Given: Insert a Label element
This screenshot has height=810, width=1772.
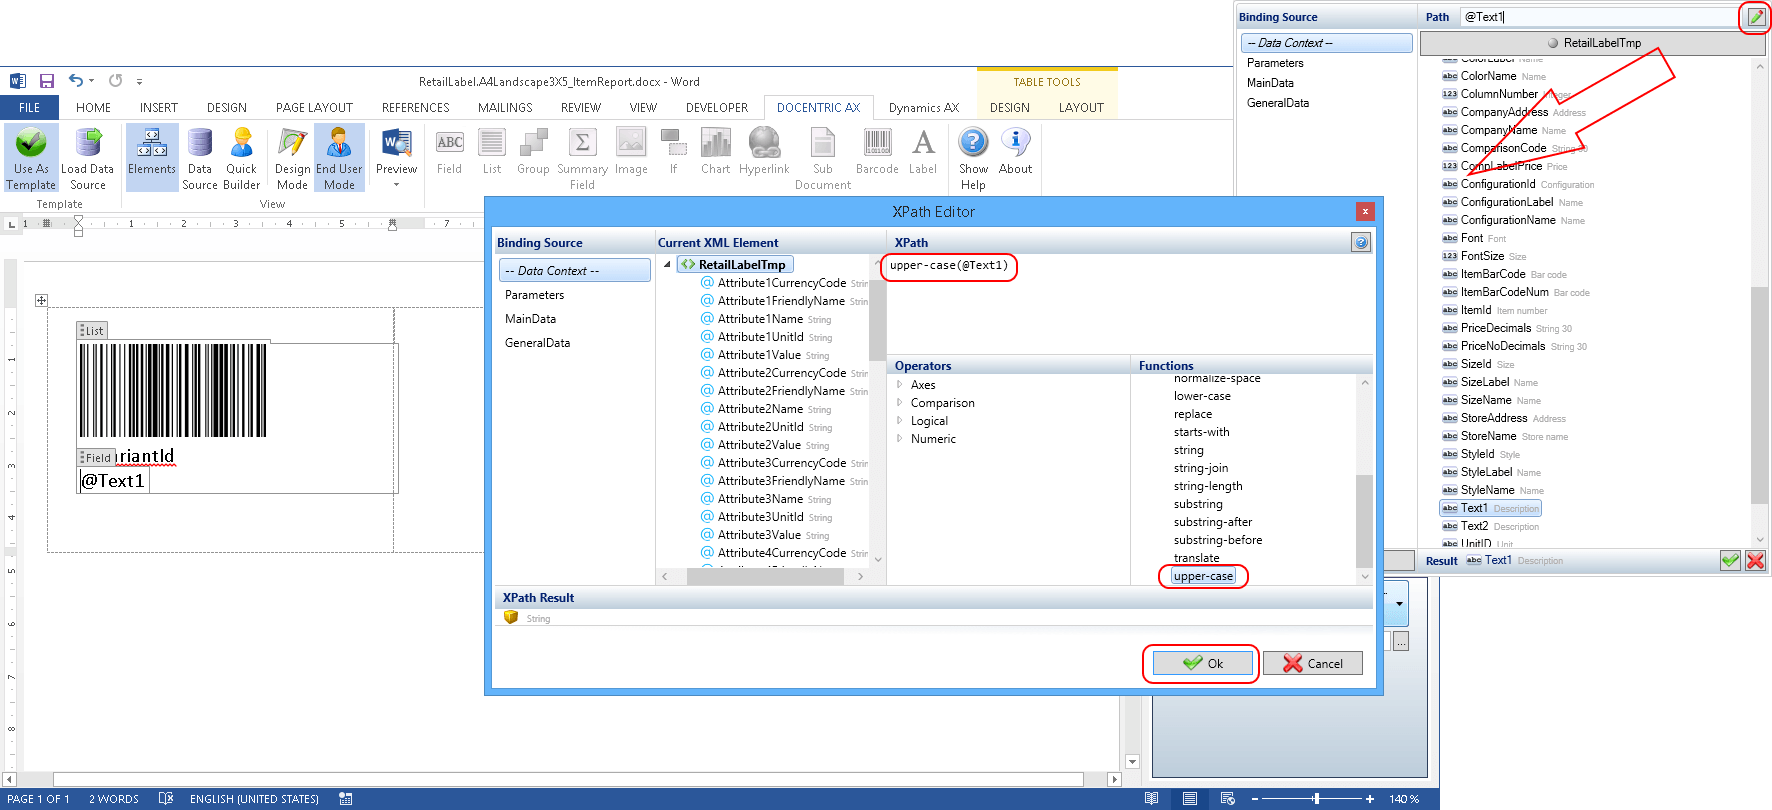Looking at the screenshot, I should (x=923, y=152).
